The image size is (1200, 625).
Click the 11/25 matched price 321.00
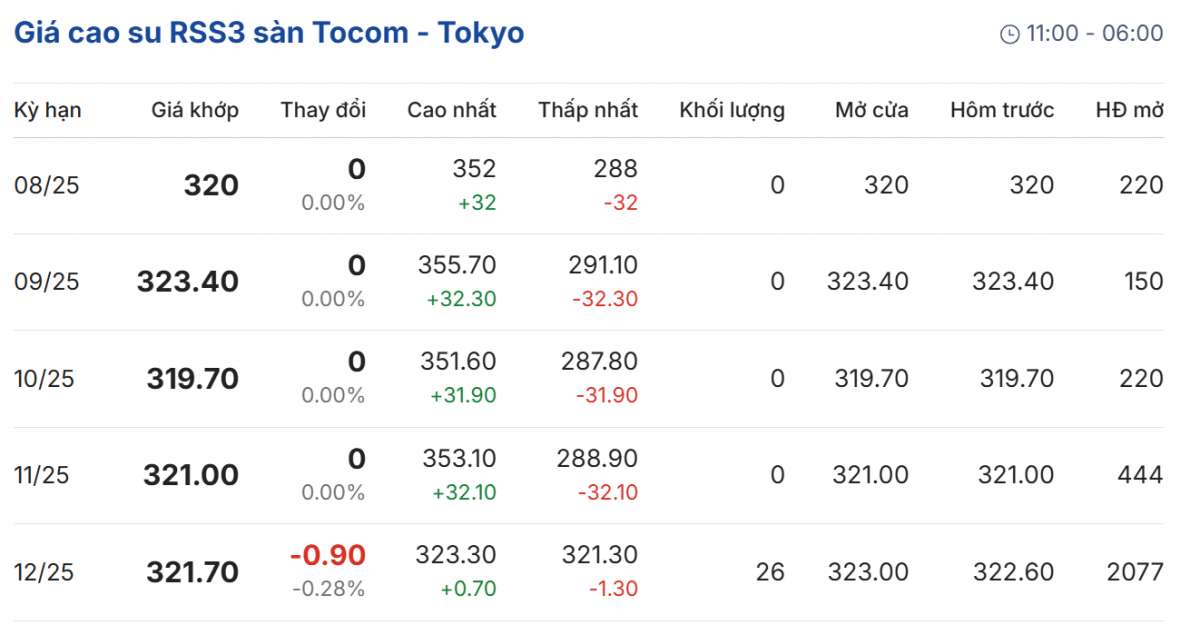click(x=191, y=475)
